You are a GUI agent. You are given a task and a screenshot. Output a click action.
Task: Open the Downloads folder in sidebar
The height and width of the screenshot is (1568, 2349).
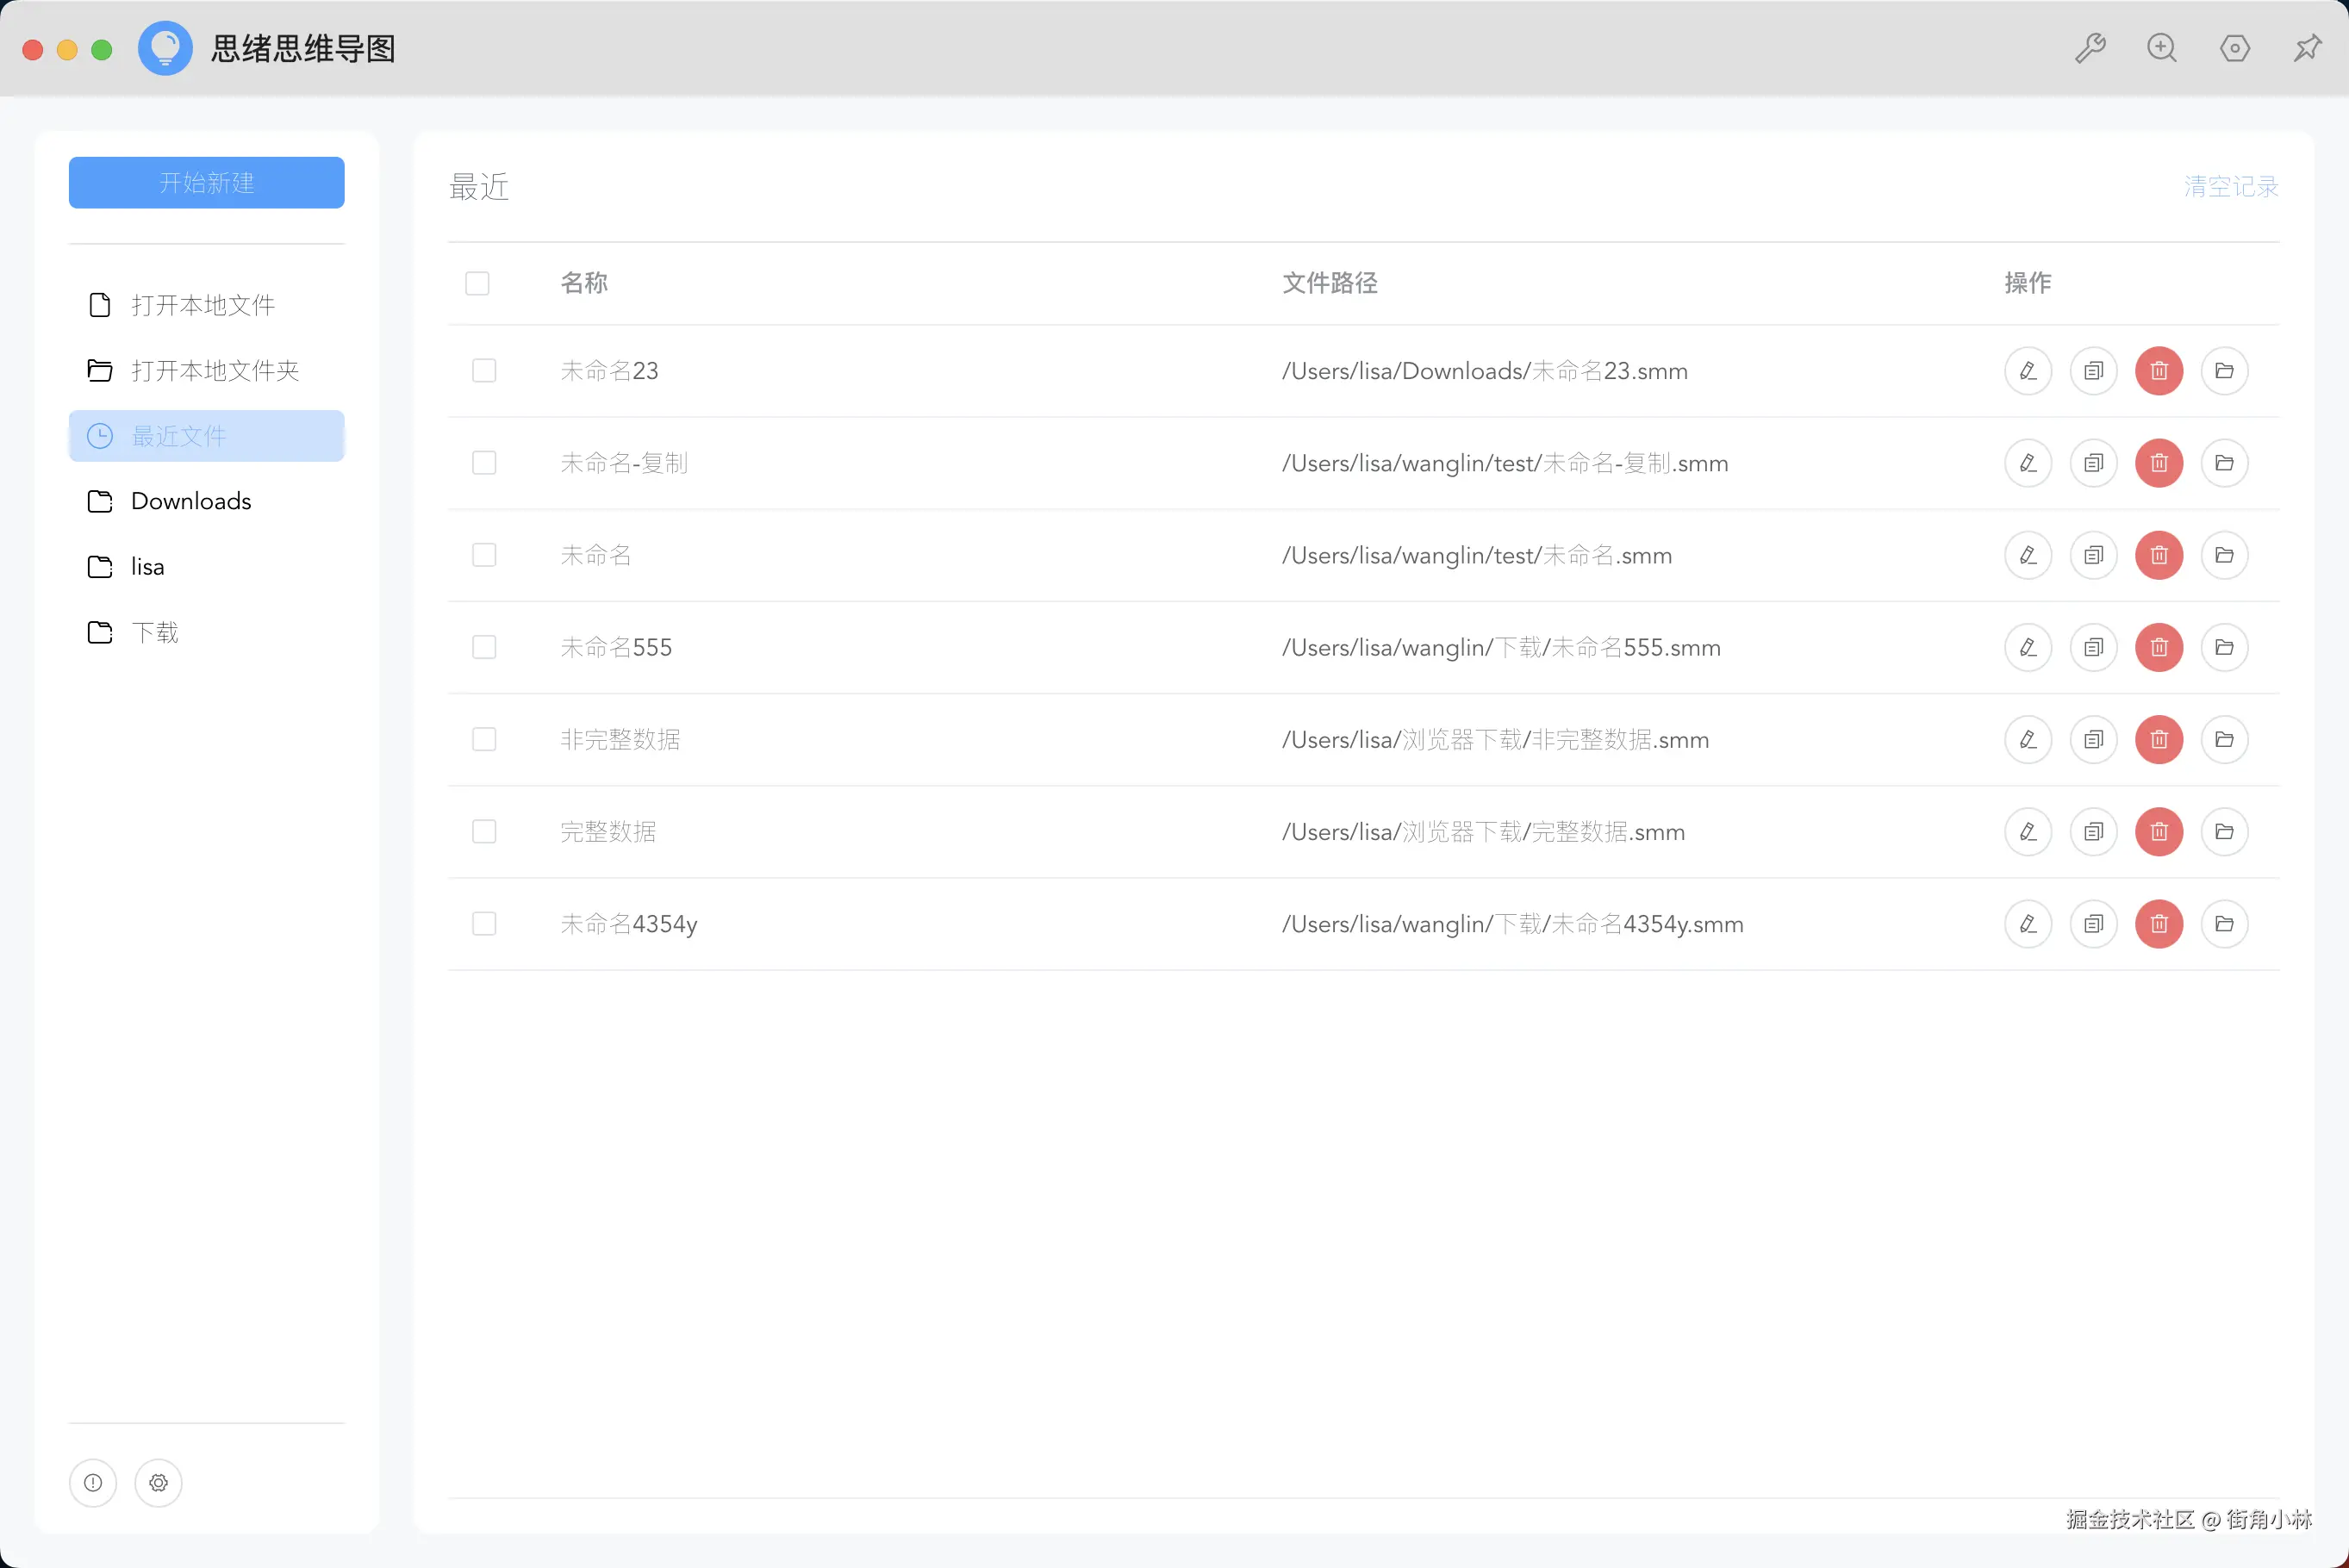coord(191,501)
